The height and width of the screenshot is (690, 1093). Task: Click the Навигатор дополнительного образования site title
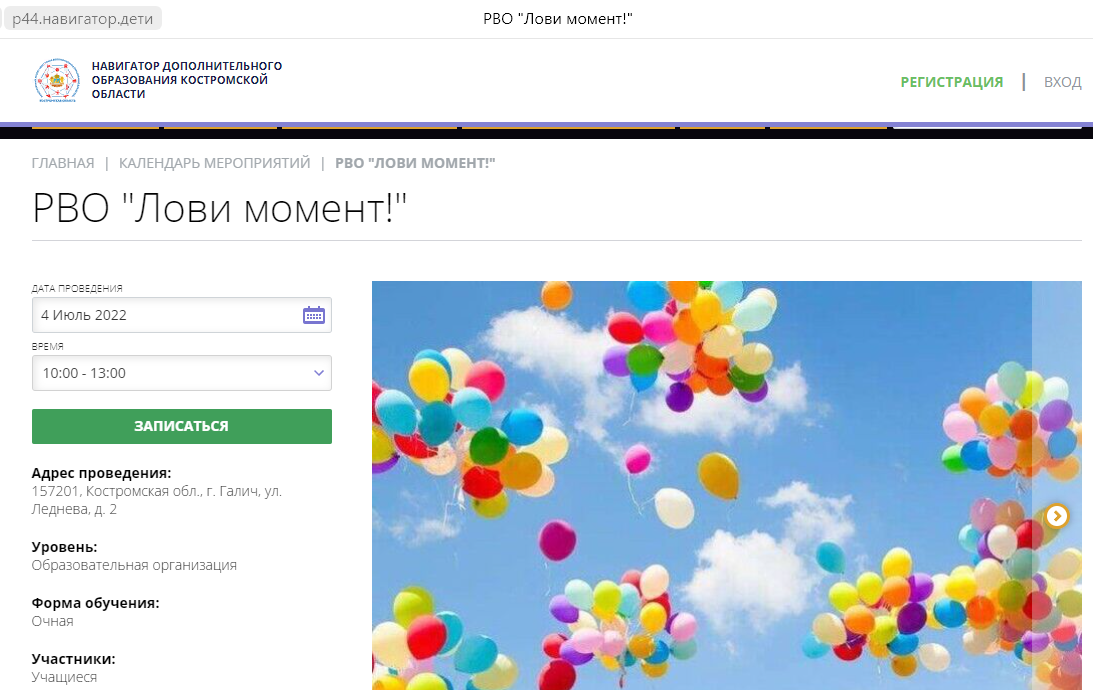pos(187,80)
